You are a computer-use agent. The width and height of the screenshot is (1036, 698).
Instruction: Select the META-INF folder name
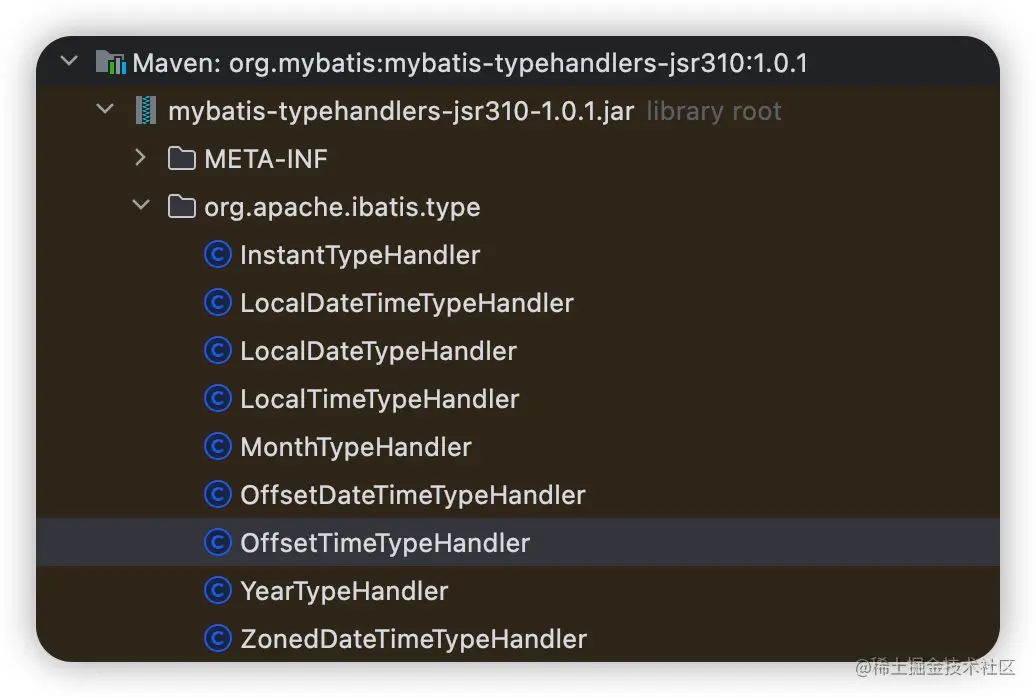click(266, 159)
